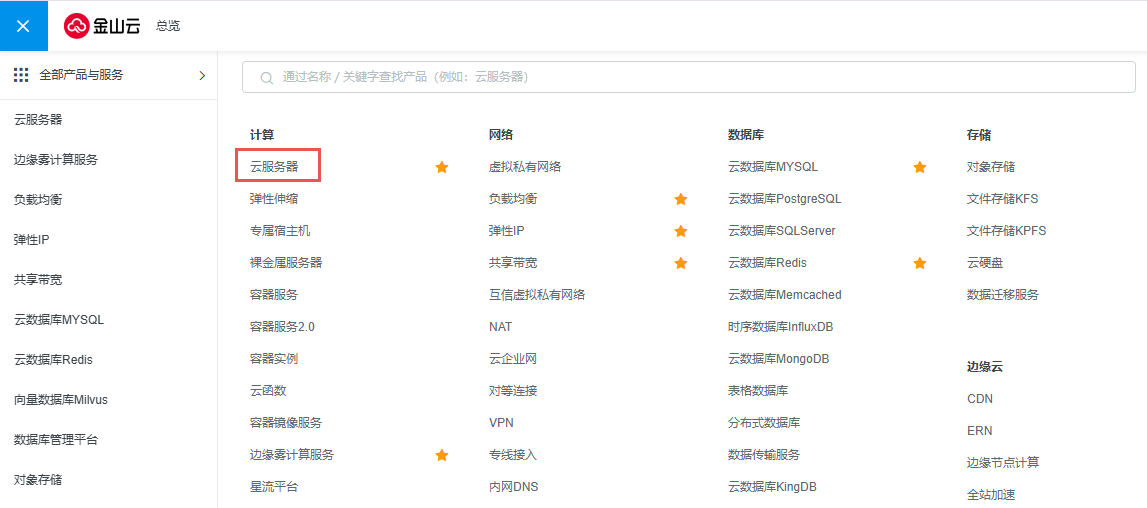Open 对象存储 under 存储
The height and width of the screenshot is (508, 1147).
pyautogui.click(x=991, y=167)
